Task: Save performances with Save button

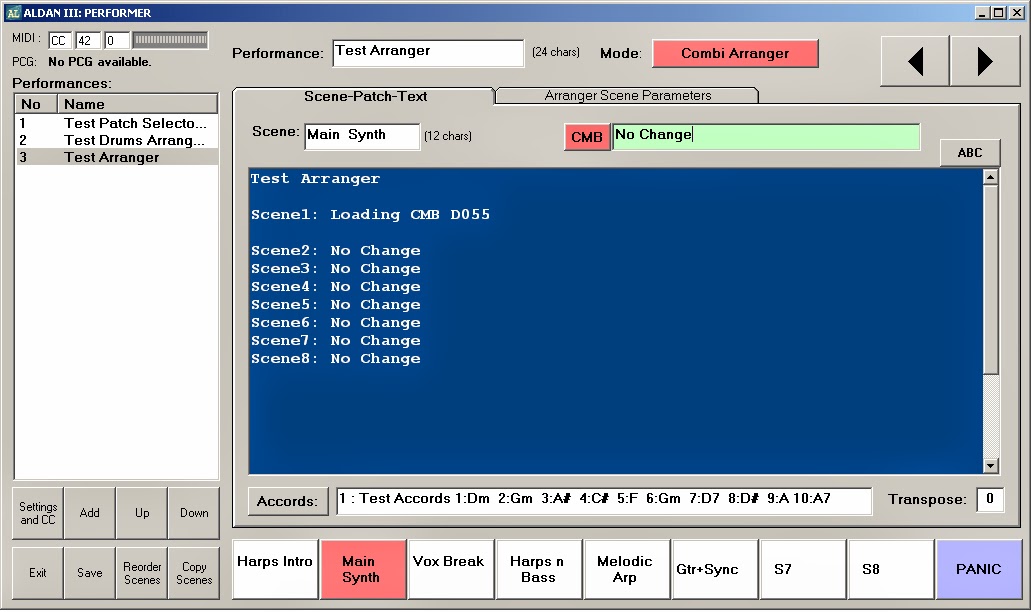Action: [x=89, y=573]
